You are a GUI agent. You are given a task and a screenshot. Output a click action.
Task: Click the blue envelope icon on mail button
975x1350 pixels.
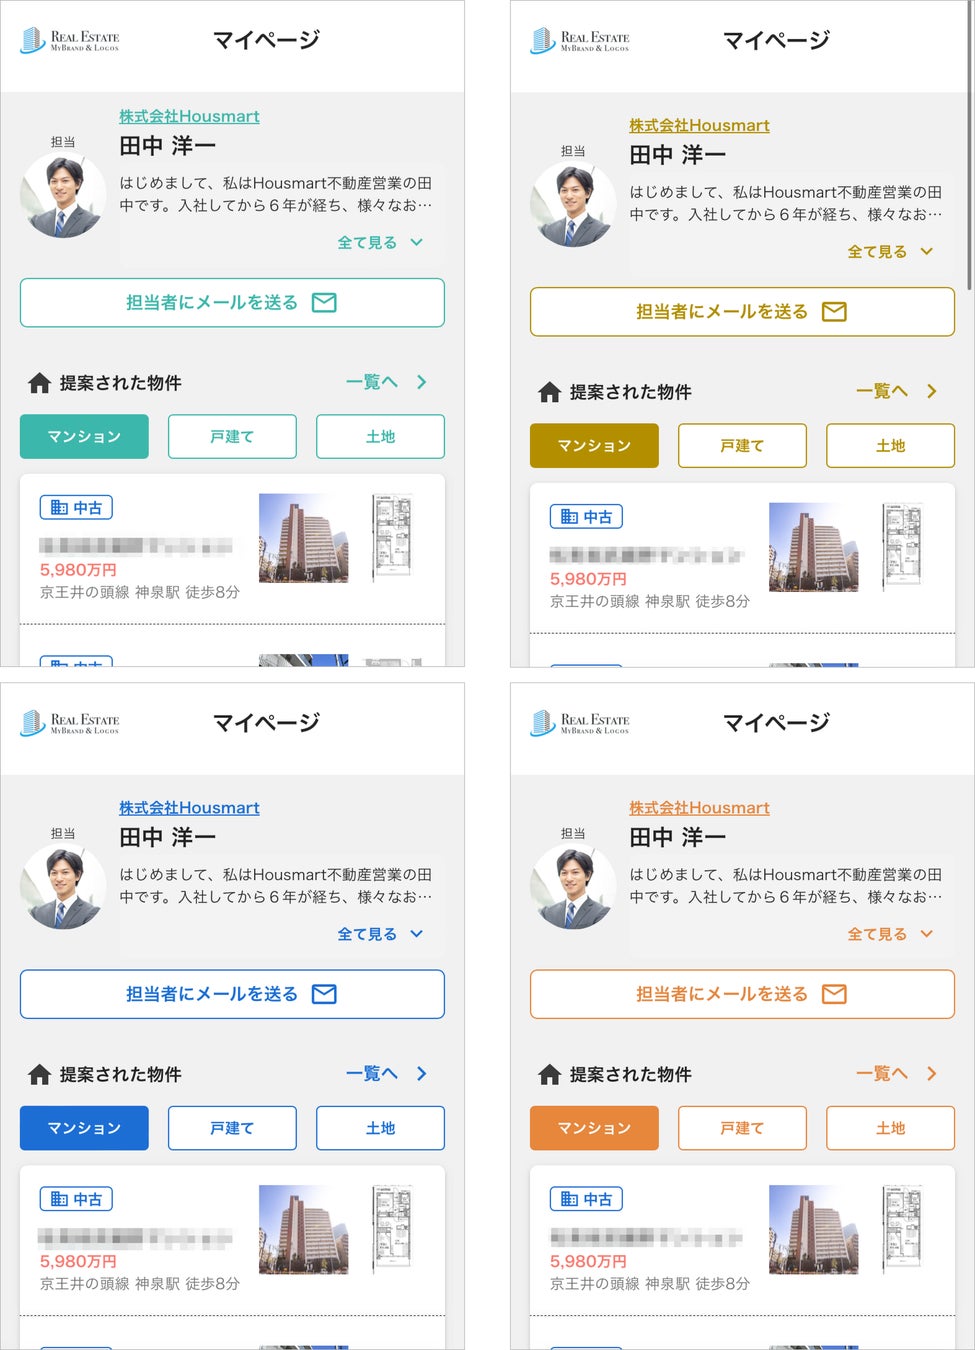tap(324, 994)
